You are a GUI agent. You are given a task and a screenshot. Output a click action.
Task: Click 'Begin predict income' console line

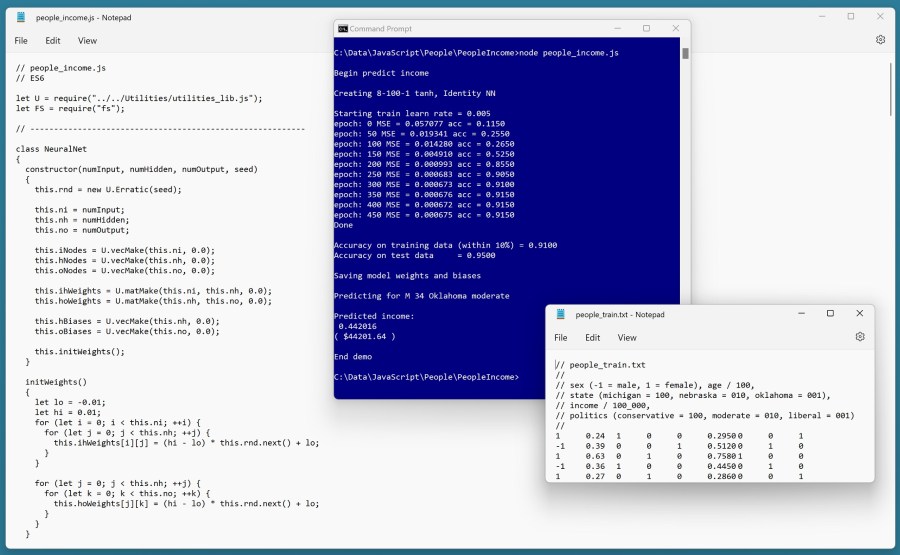(381, 73)
